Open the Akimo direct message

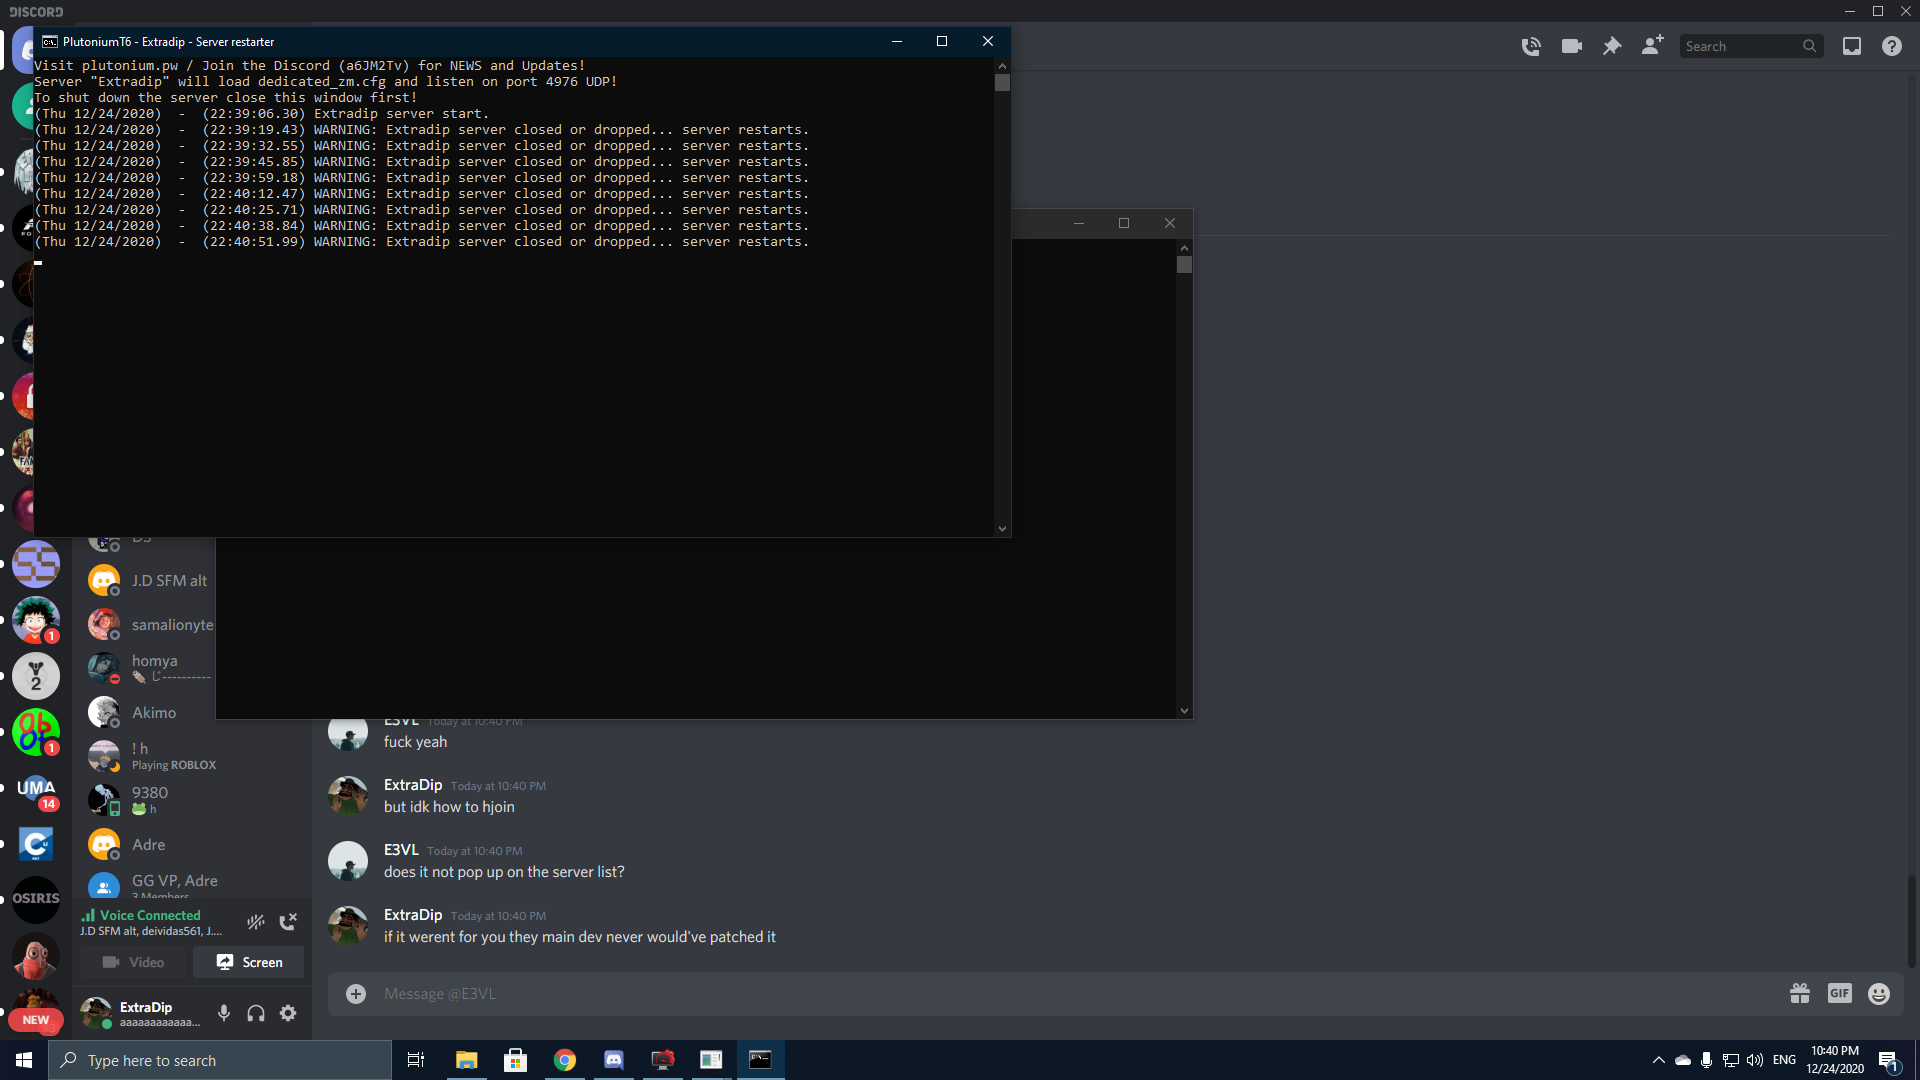coord(154,712)
